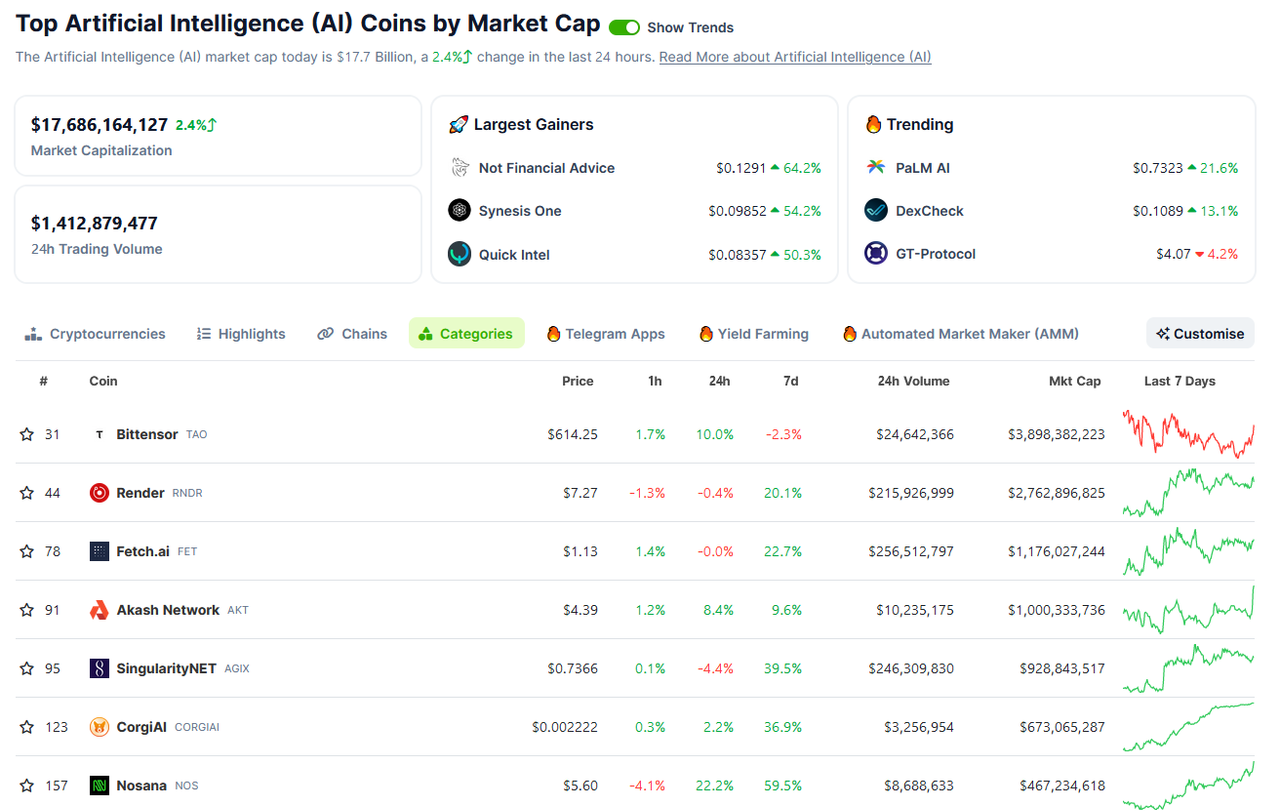Click the Customise button
The image size is (1280, 811).
tap(1200, 334)
